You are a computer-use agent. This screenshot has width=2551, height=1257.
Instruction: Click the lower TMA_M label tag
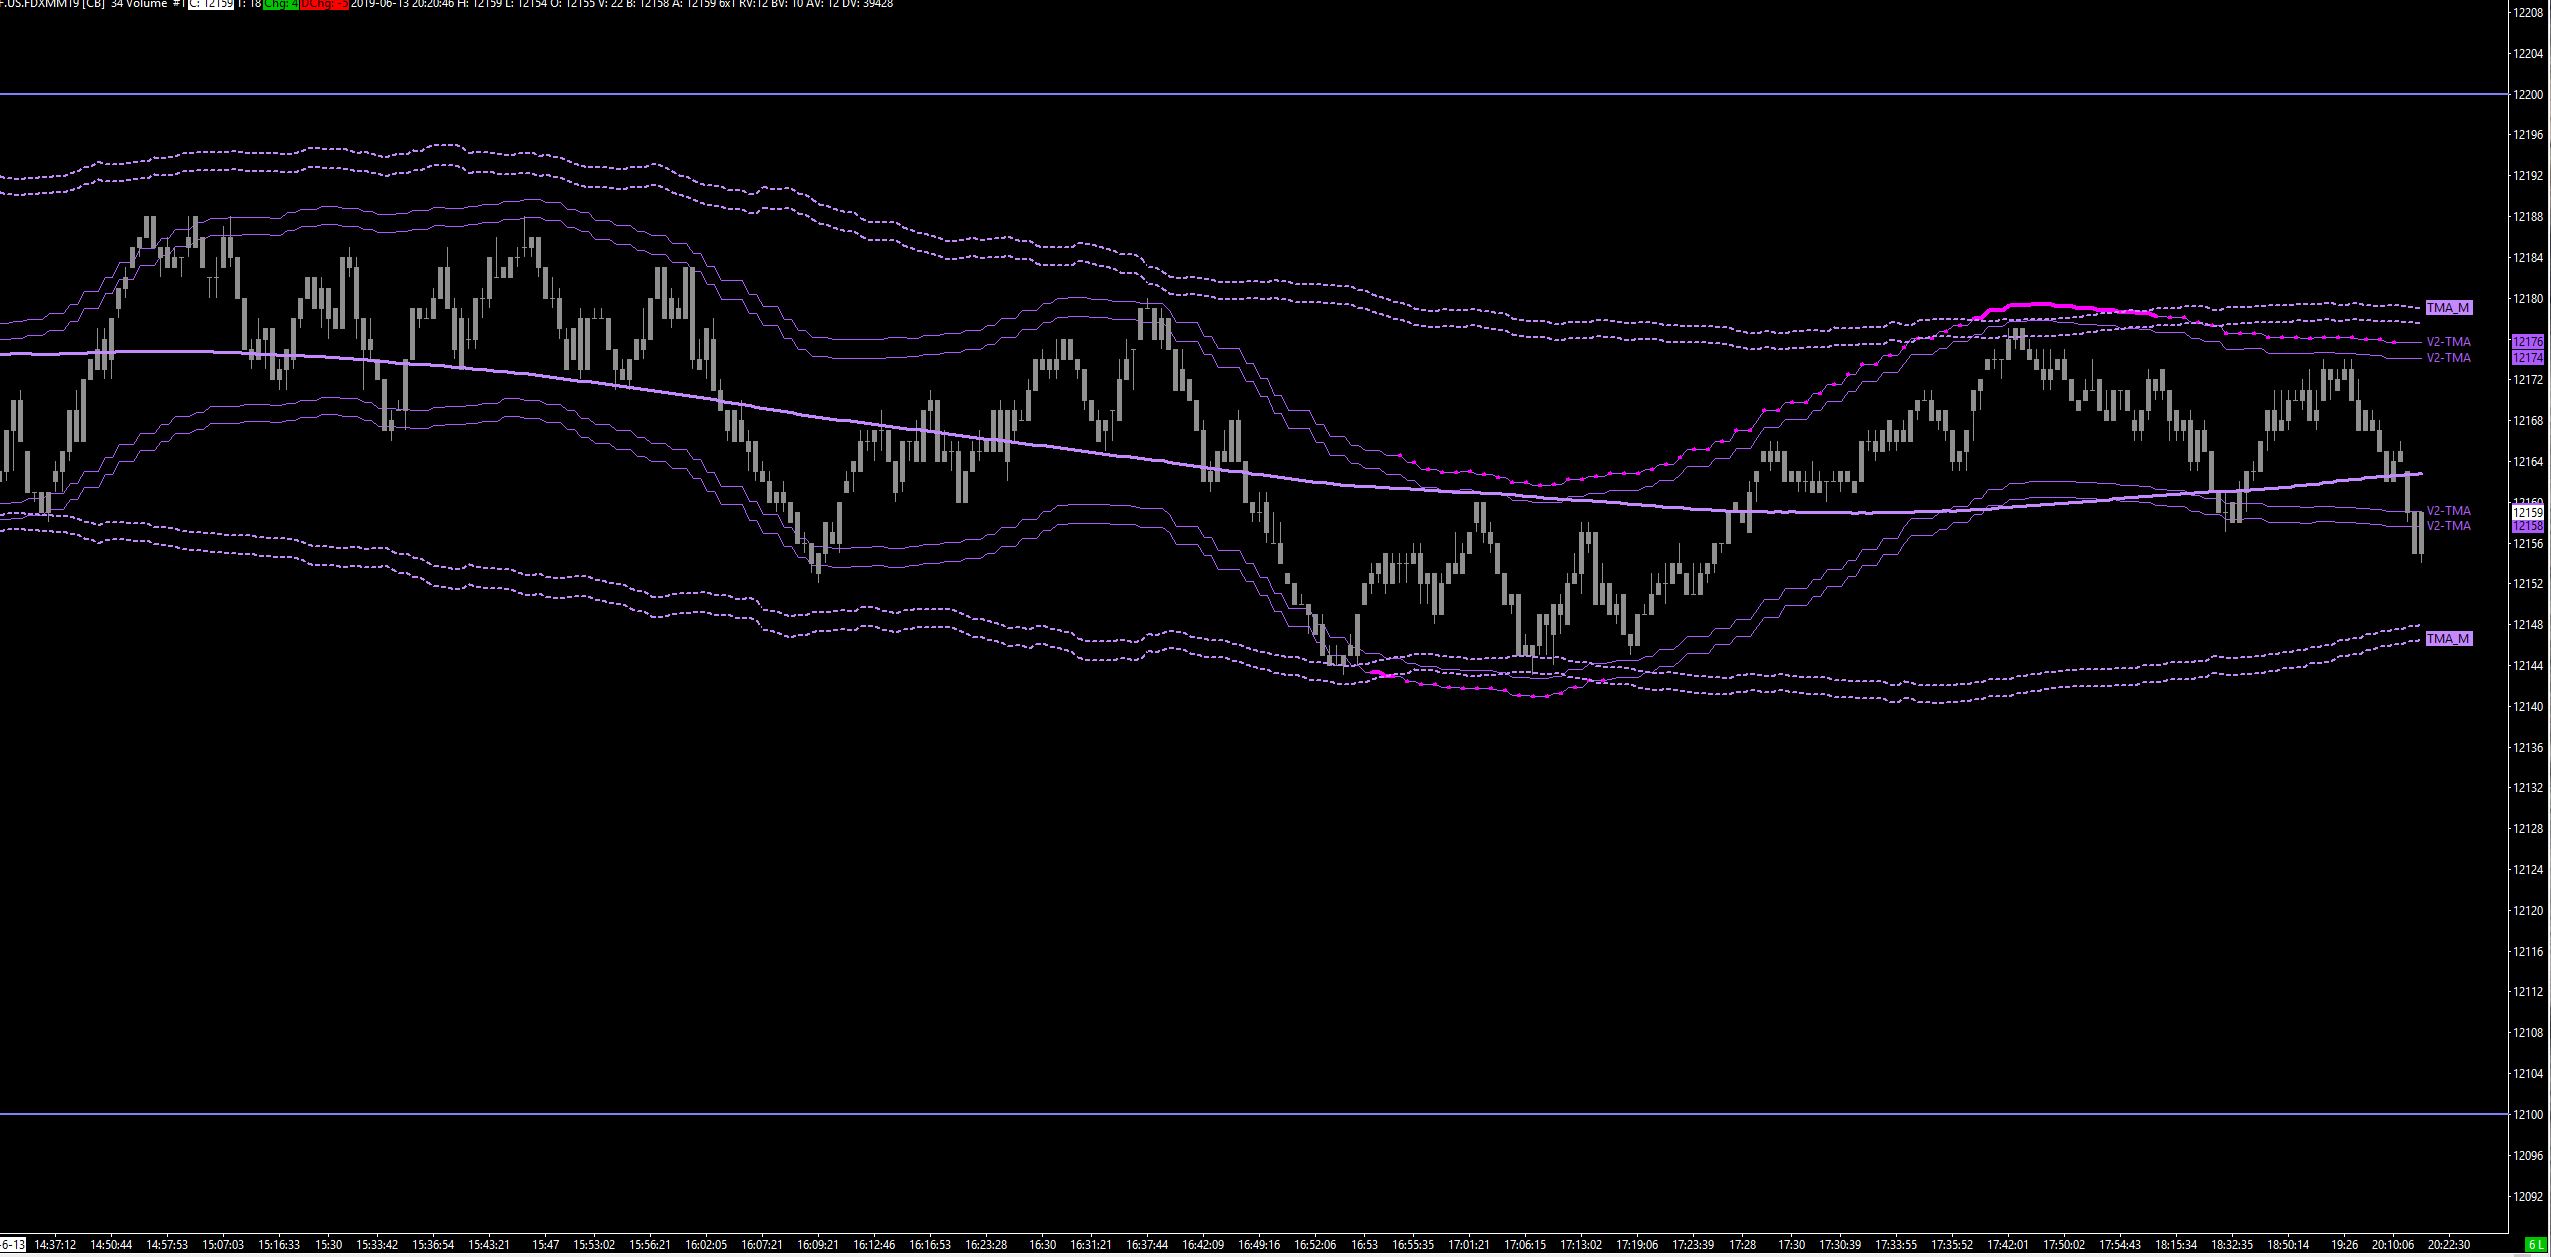2448,638
